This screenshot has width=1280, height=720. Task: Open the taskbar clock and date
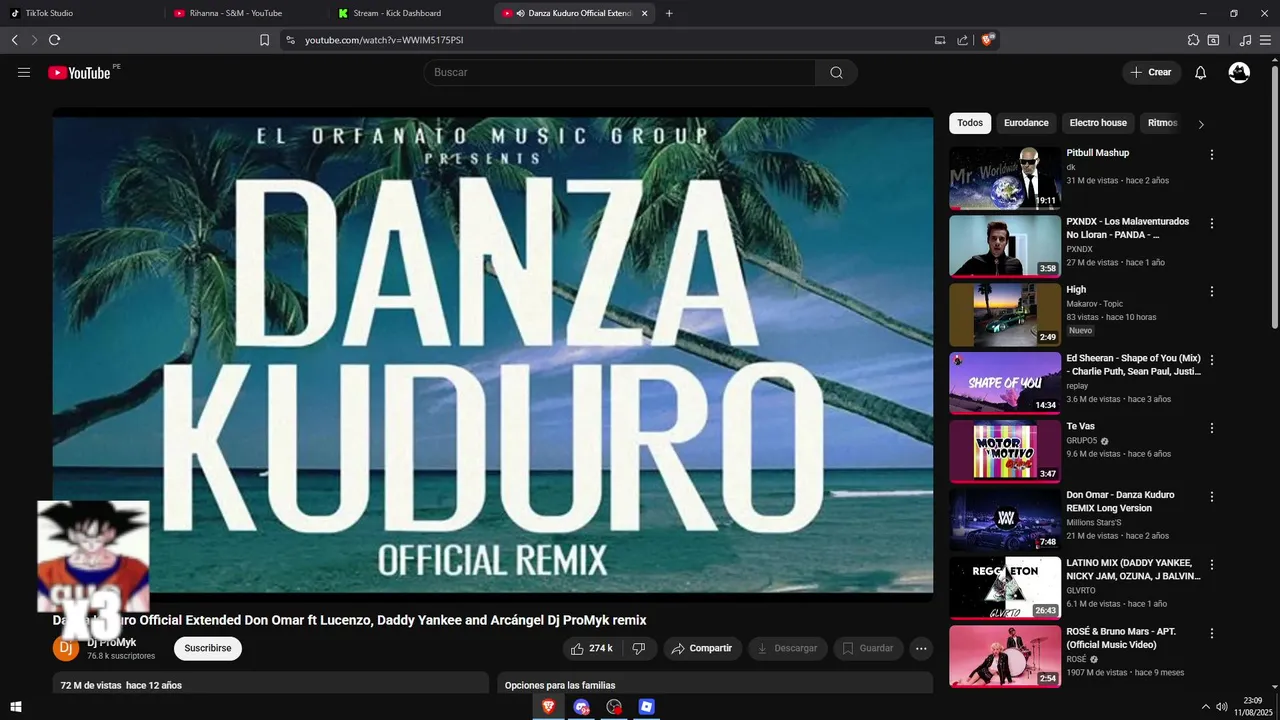tap(1252, 706)
